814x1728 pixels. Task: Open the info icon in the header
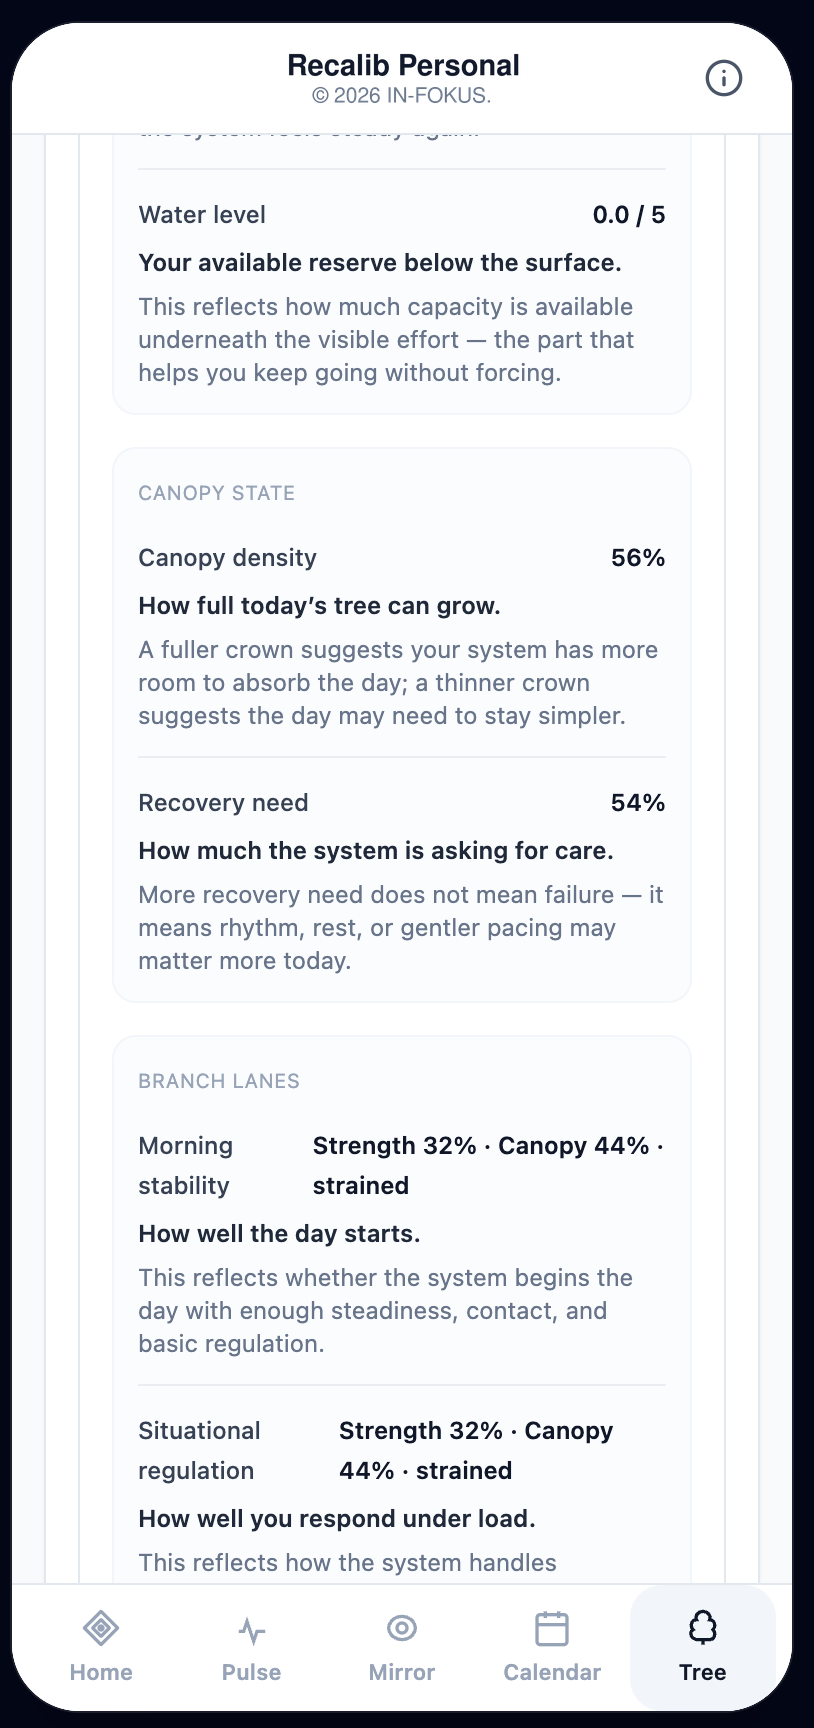[x=724, y=78]
